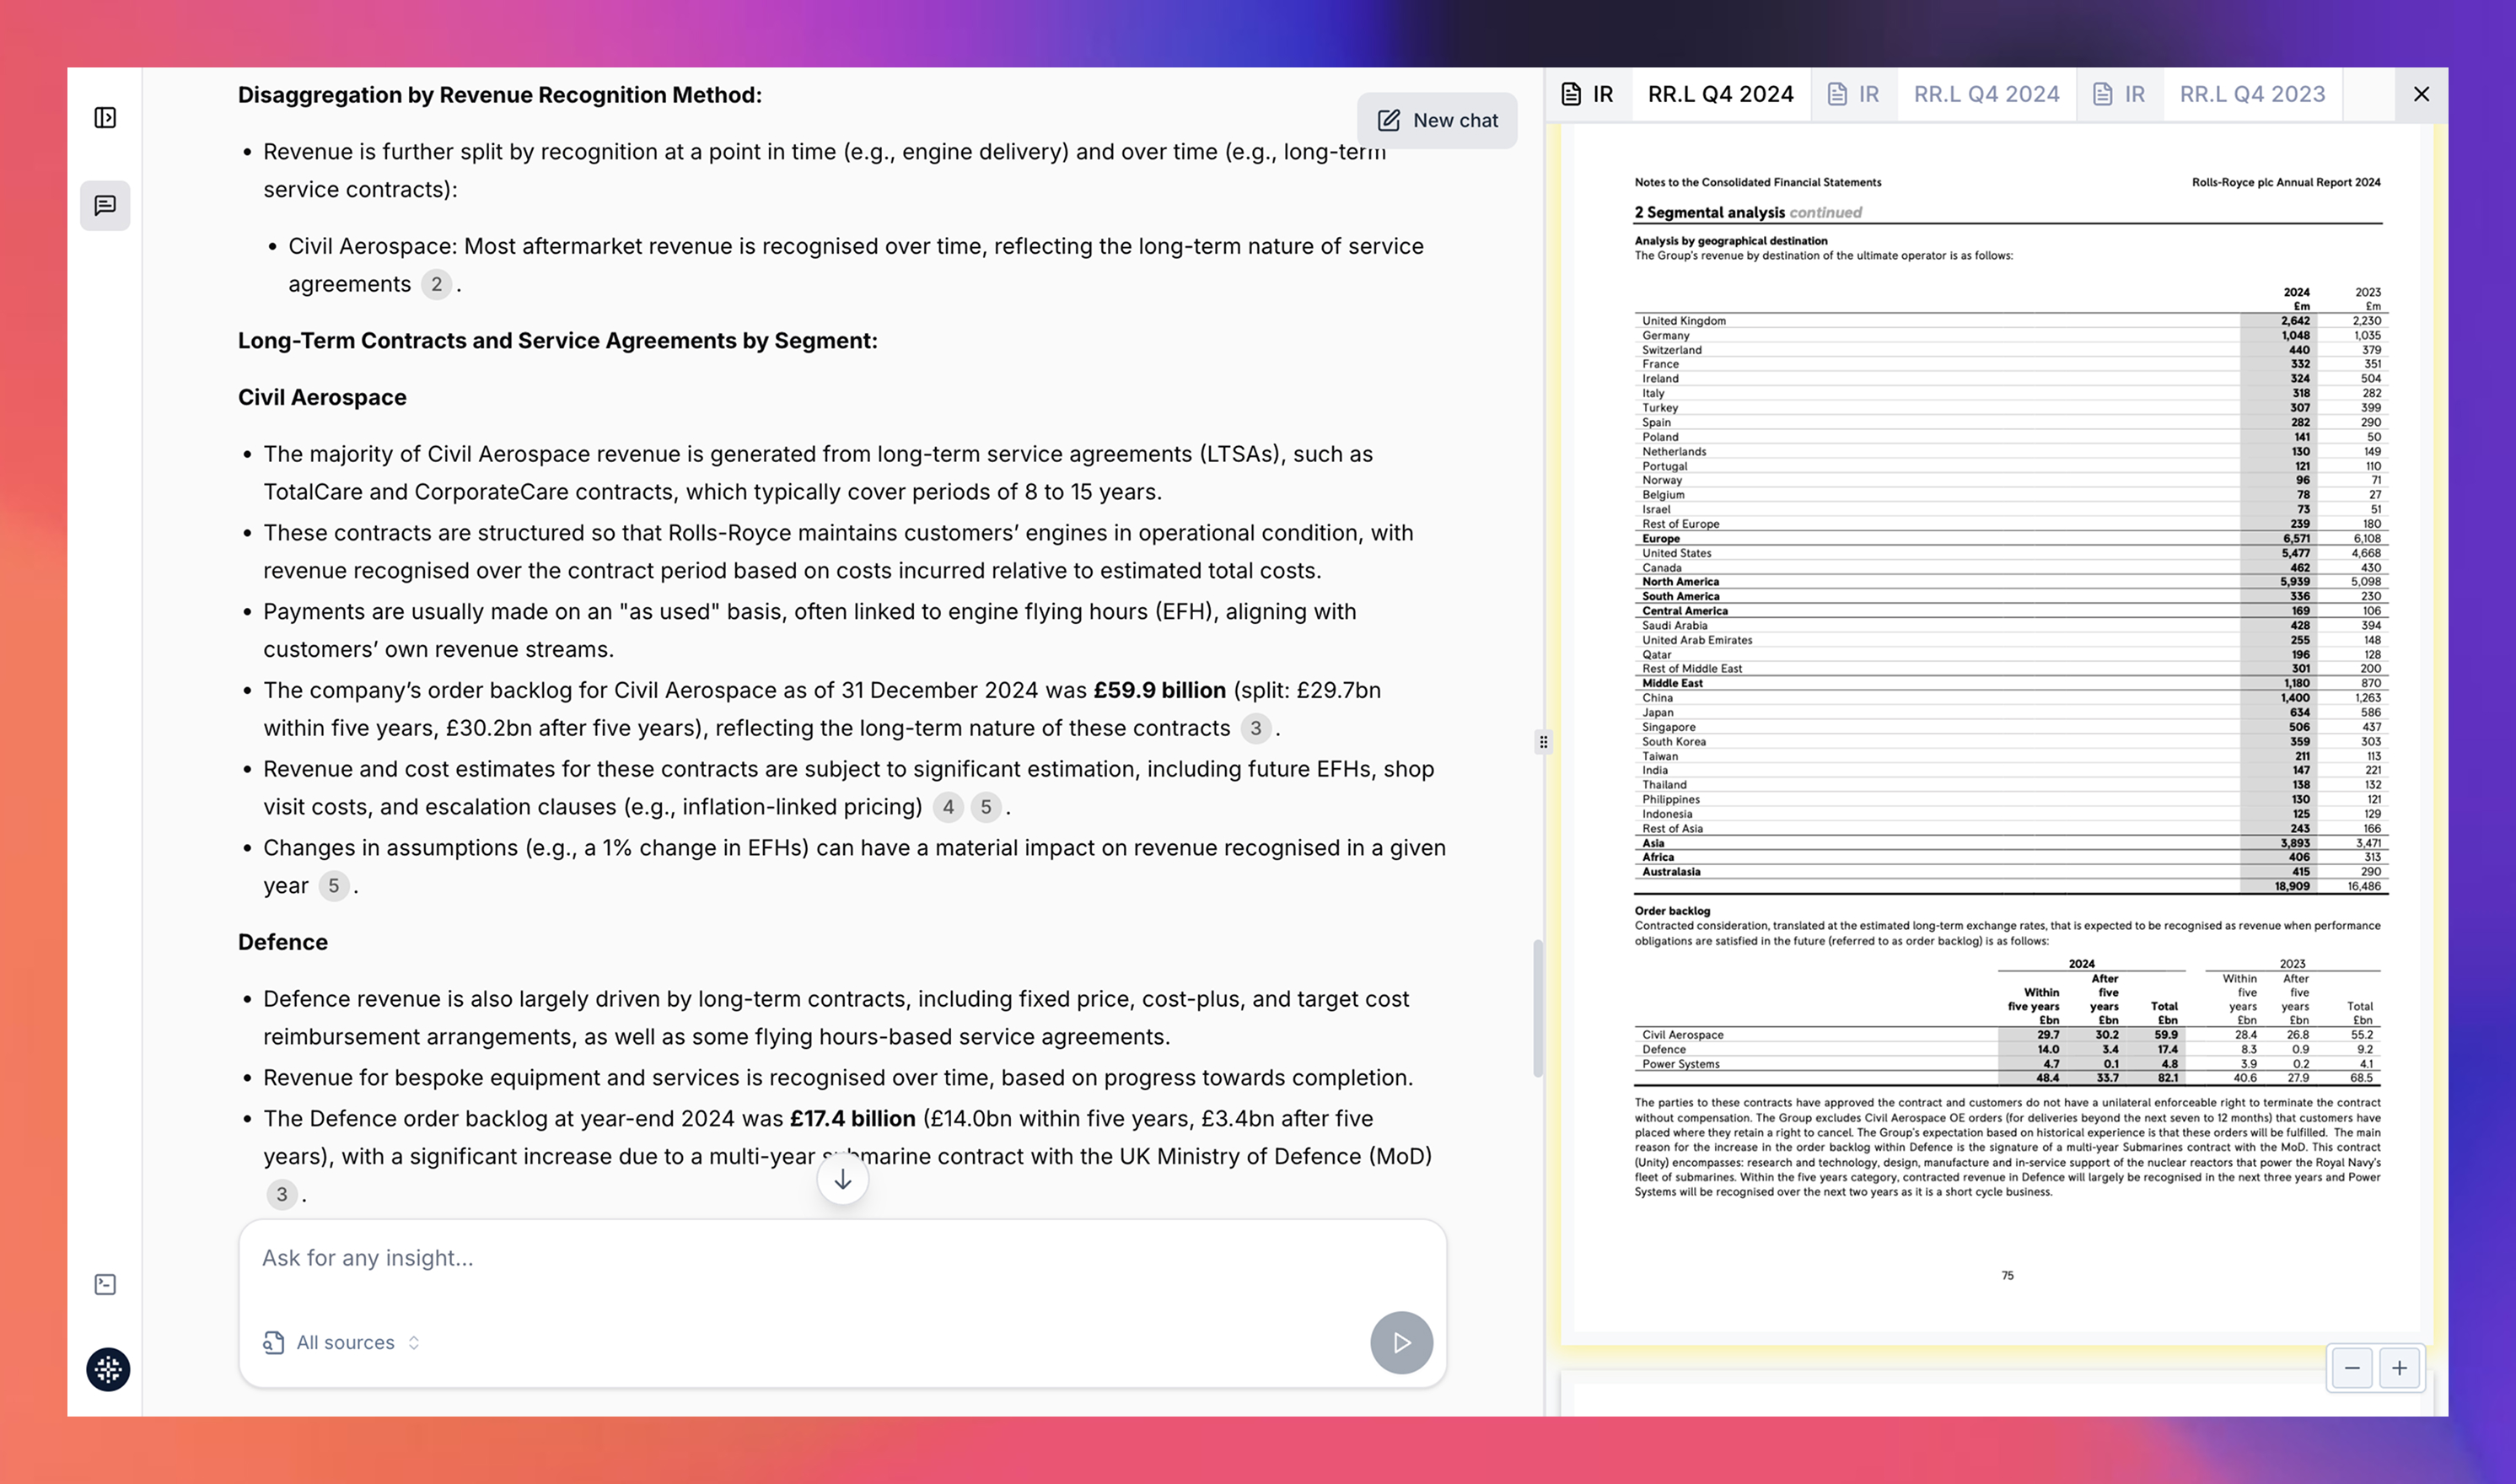Open the terminal console icon in sidebar
This screenshot has height=1484, width=2516.
tap(105, 1284)
